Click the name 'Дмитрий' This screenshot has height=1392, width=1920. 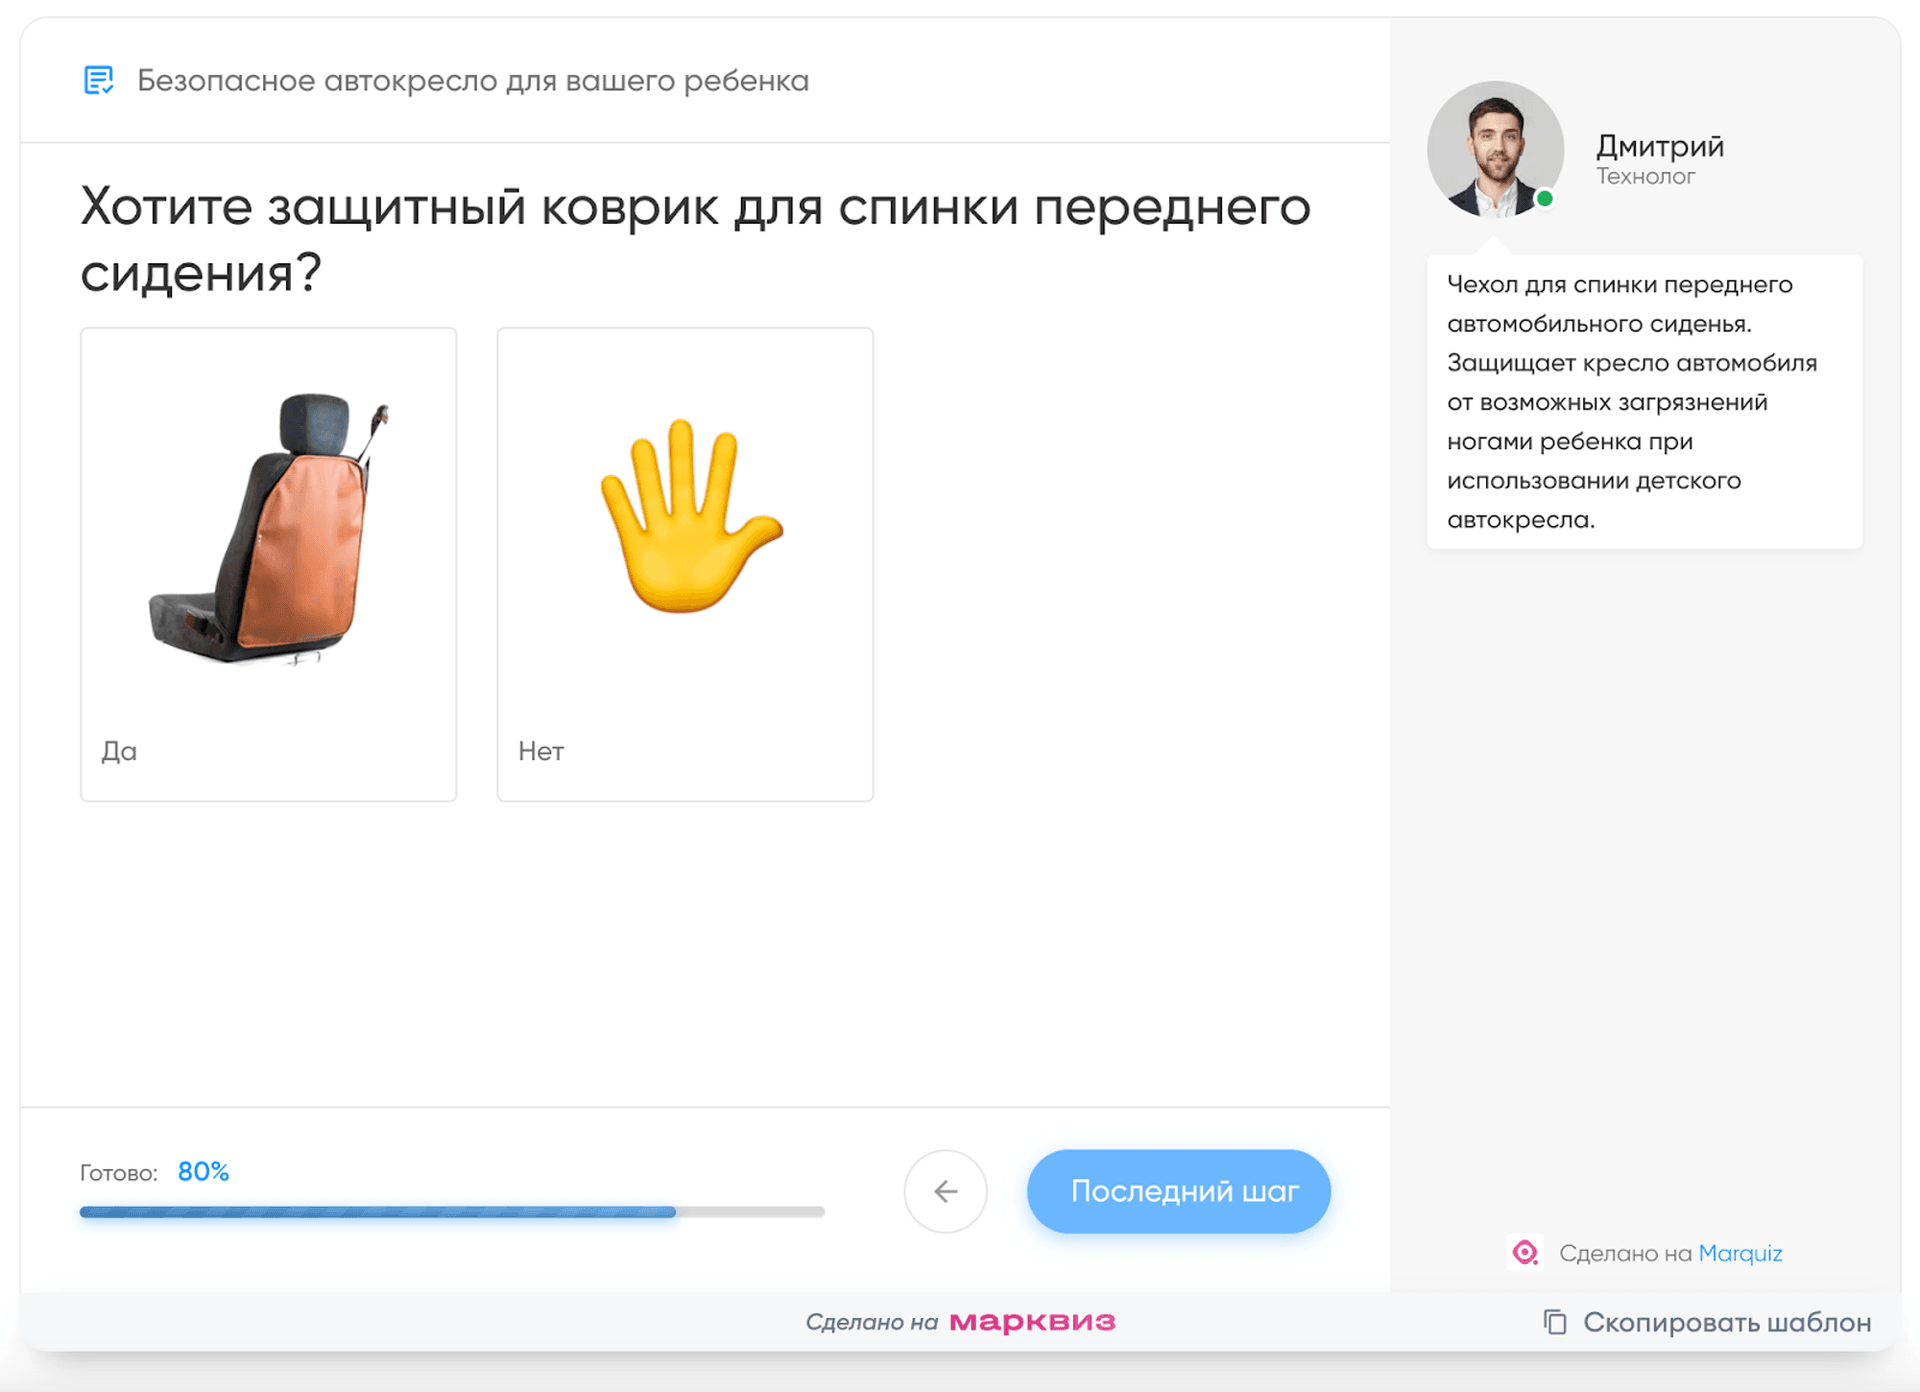[x=1660, y=146]
